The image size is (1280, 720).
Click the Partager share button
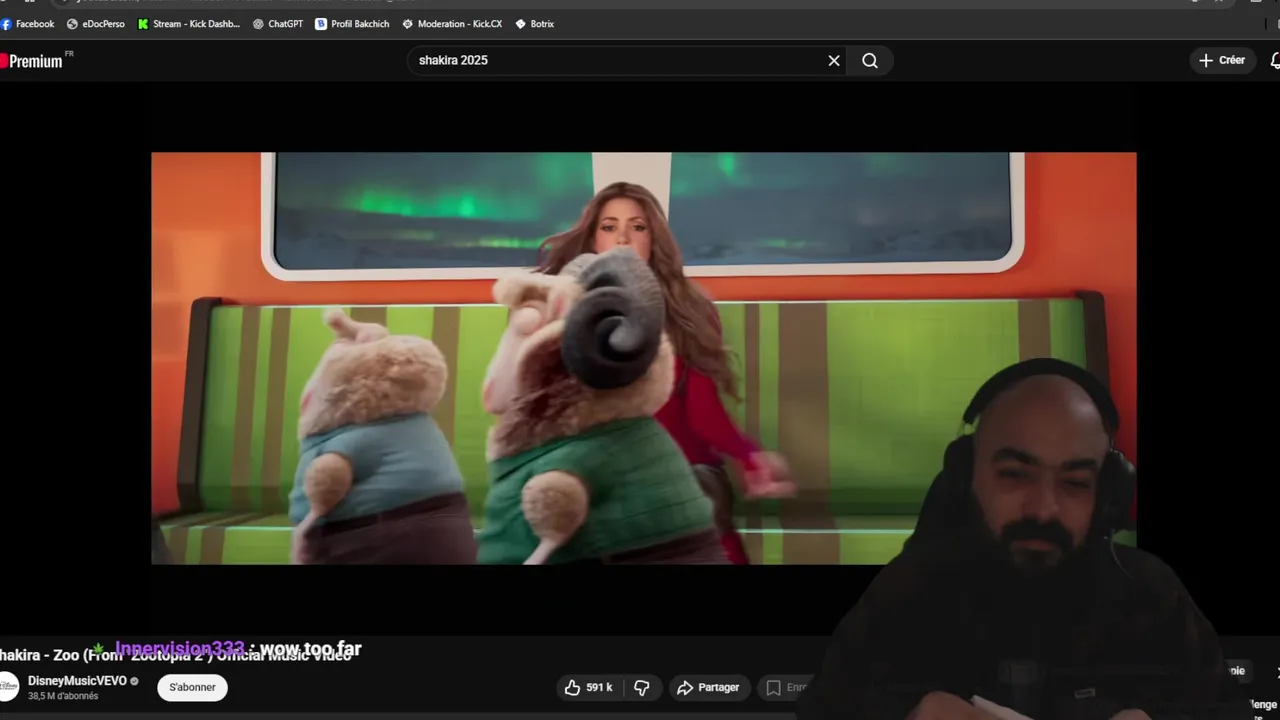[708, 687]
